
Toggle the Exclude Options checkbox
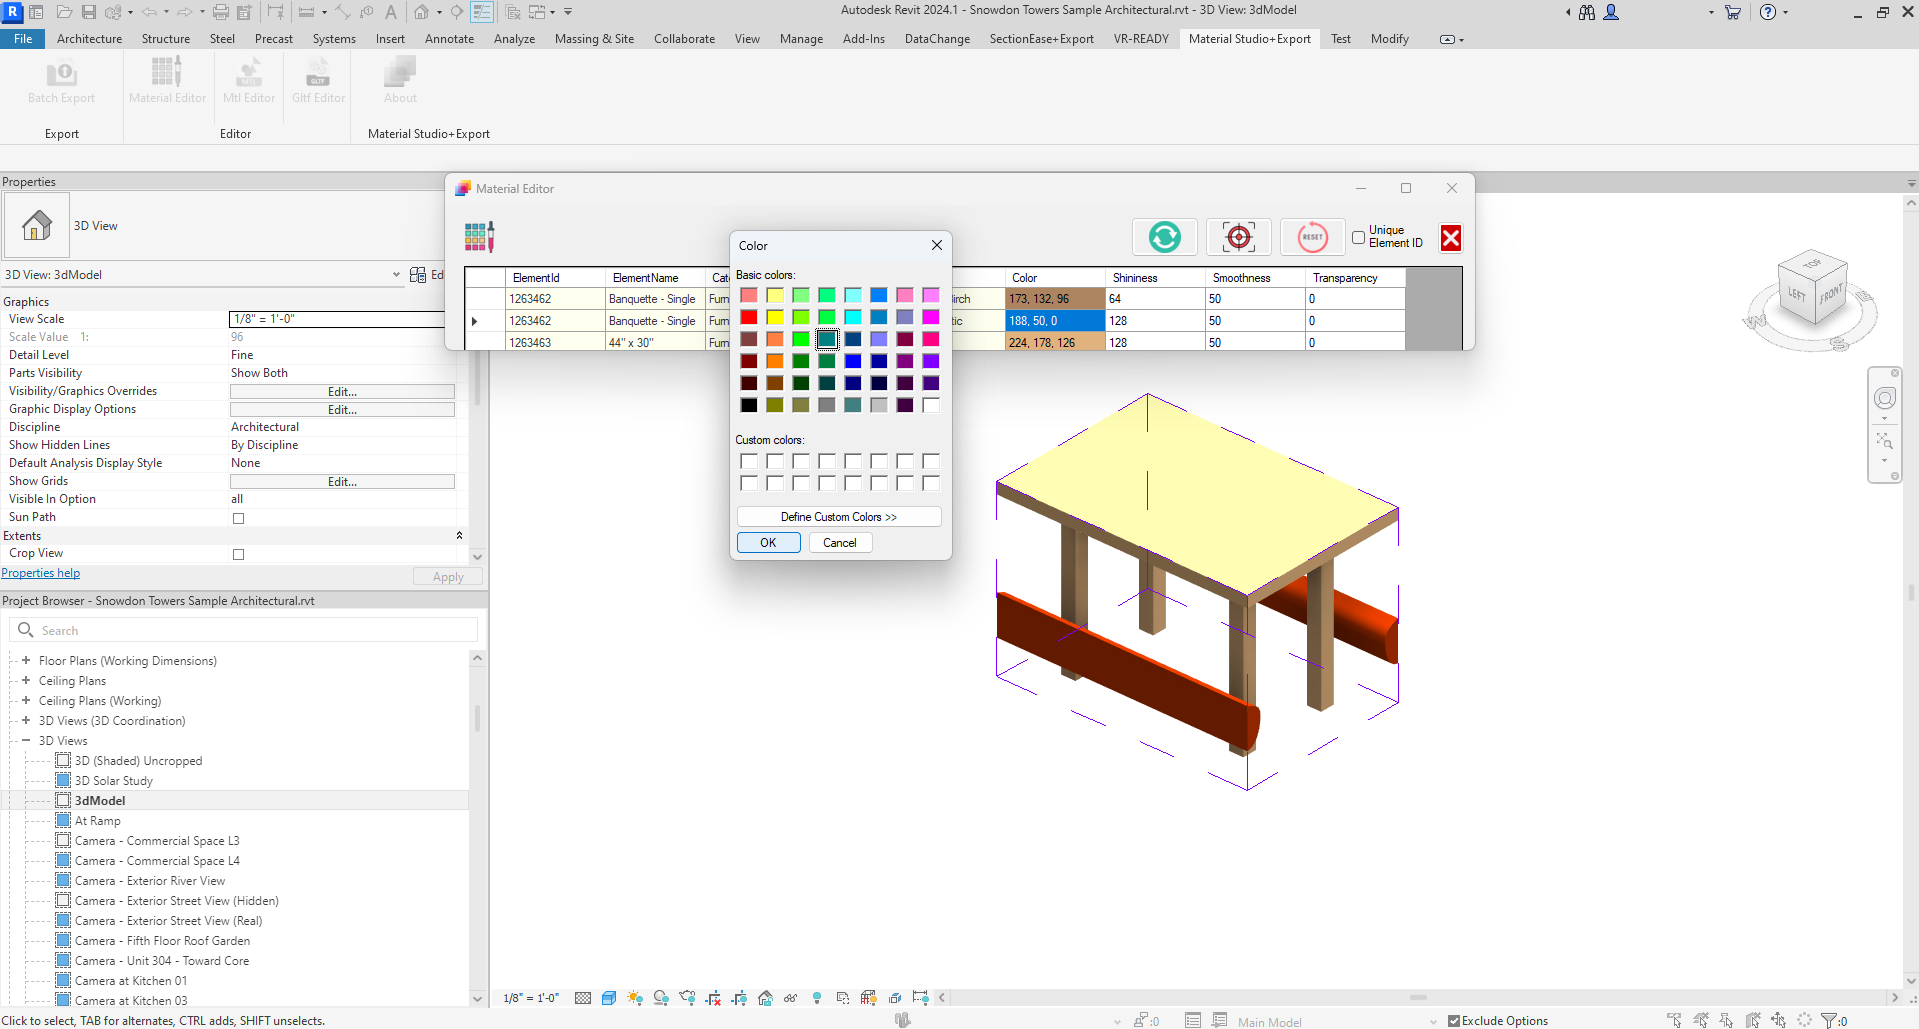click(1454, 1021)
